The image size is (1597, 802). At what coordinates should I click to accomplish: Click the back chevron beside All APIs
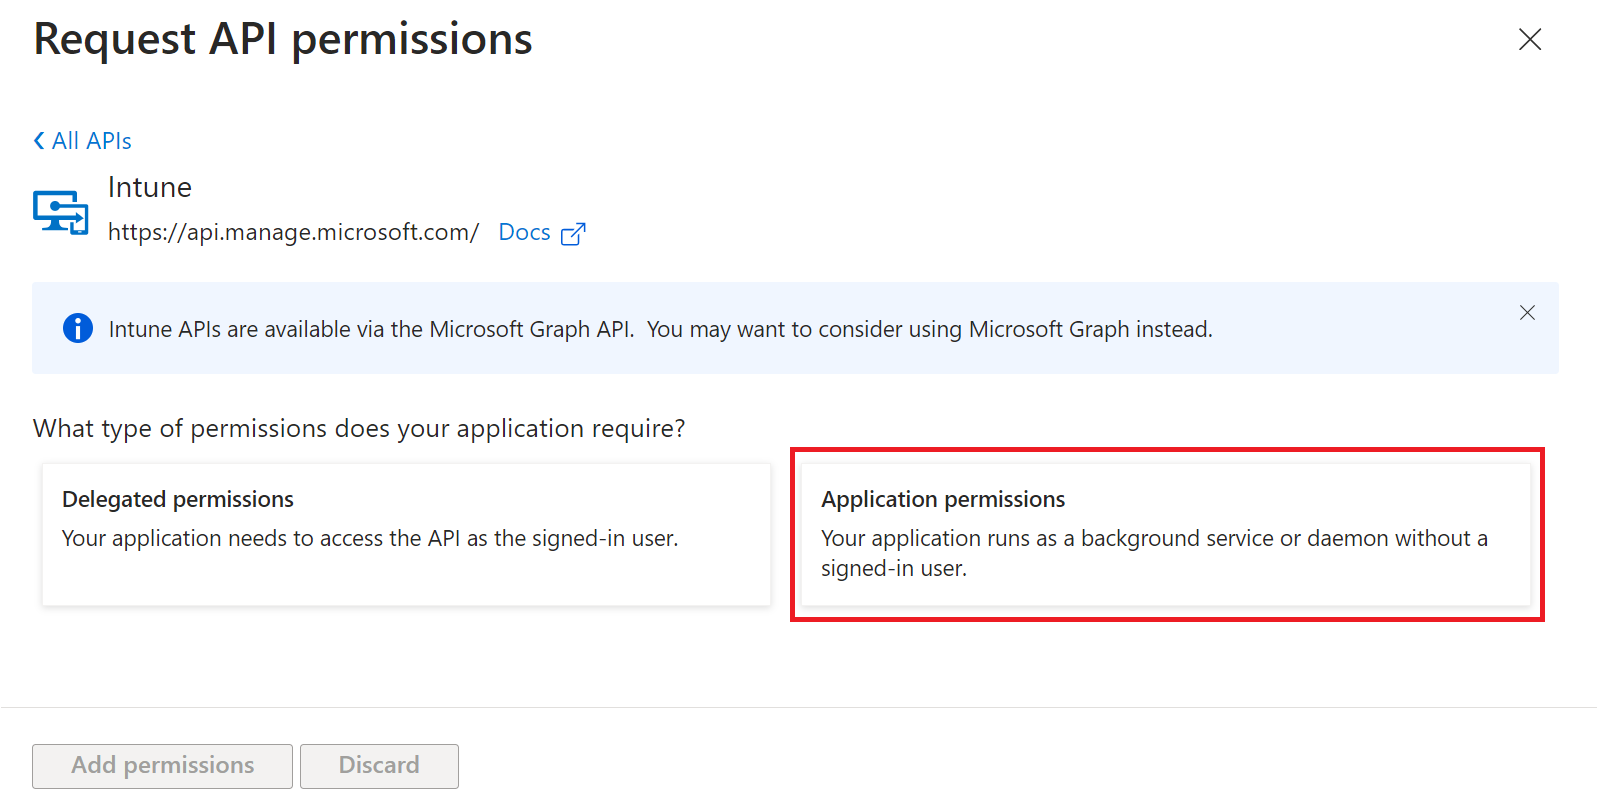[39, 141]
